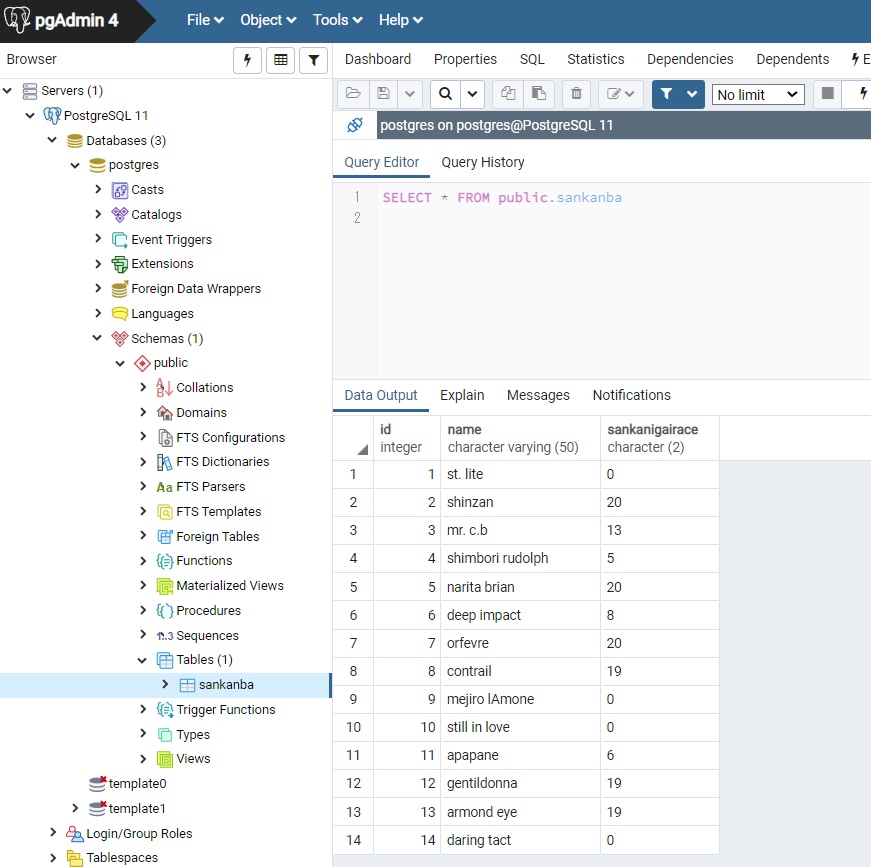This screenshot has height=867, width=871.
Task: Select the Trigger Functions tree item
Action: 226,709
